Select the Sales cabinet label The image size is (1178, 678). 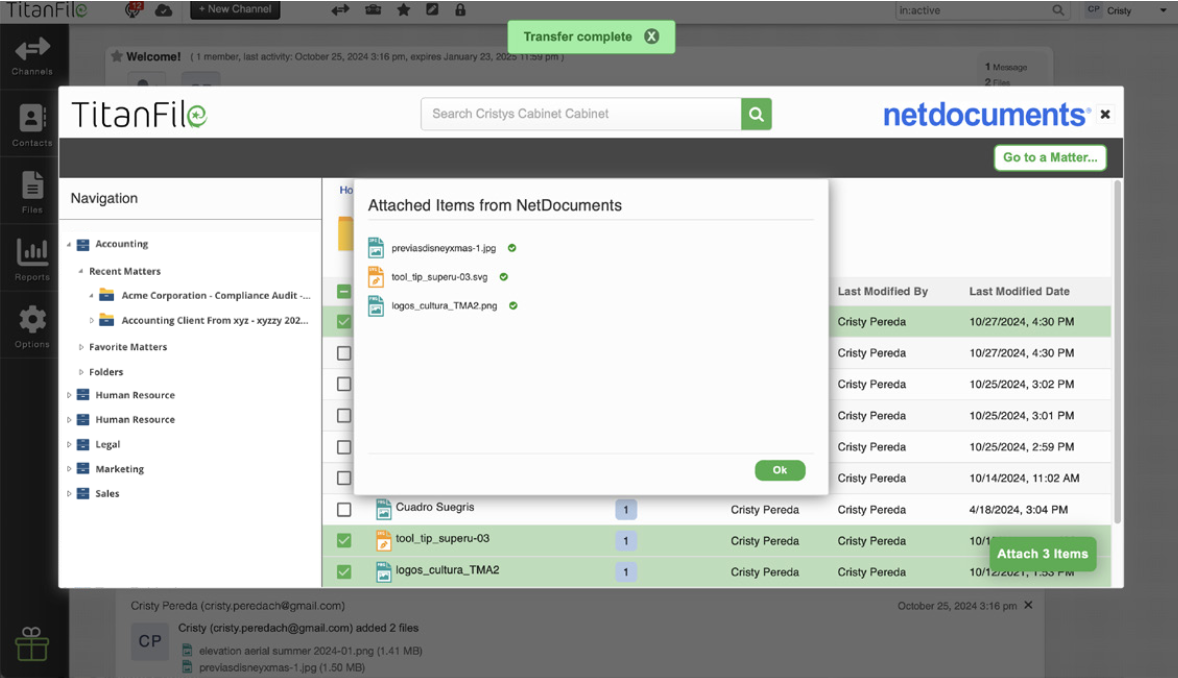[107, 494]
